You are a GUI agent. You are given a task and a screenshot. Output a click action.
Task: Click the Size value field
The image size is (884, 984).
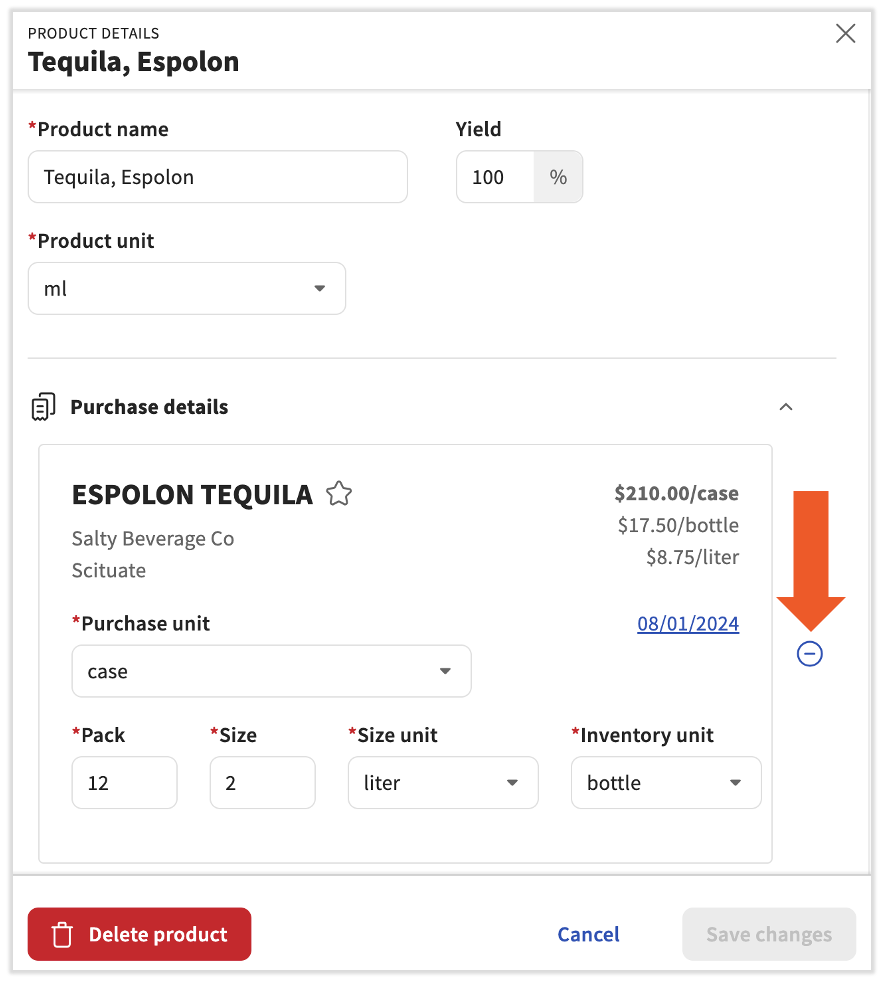pyautogui.click(x=262, y=783)
